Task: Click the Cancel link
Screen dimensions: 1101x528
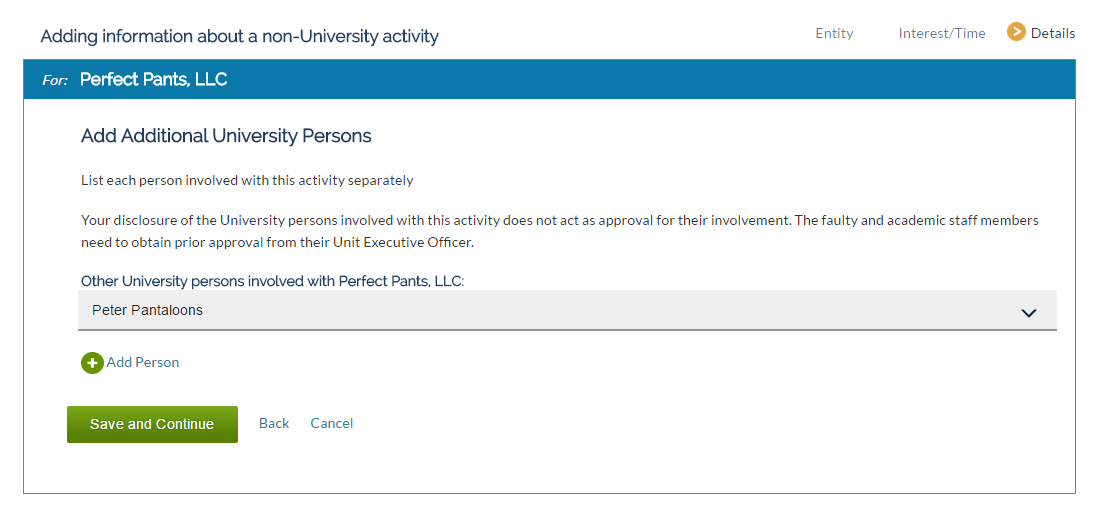Action: coord(331,423)
